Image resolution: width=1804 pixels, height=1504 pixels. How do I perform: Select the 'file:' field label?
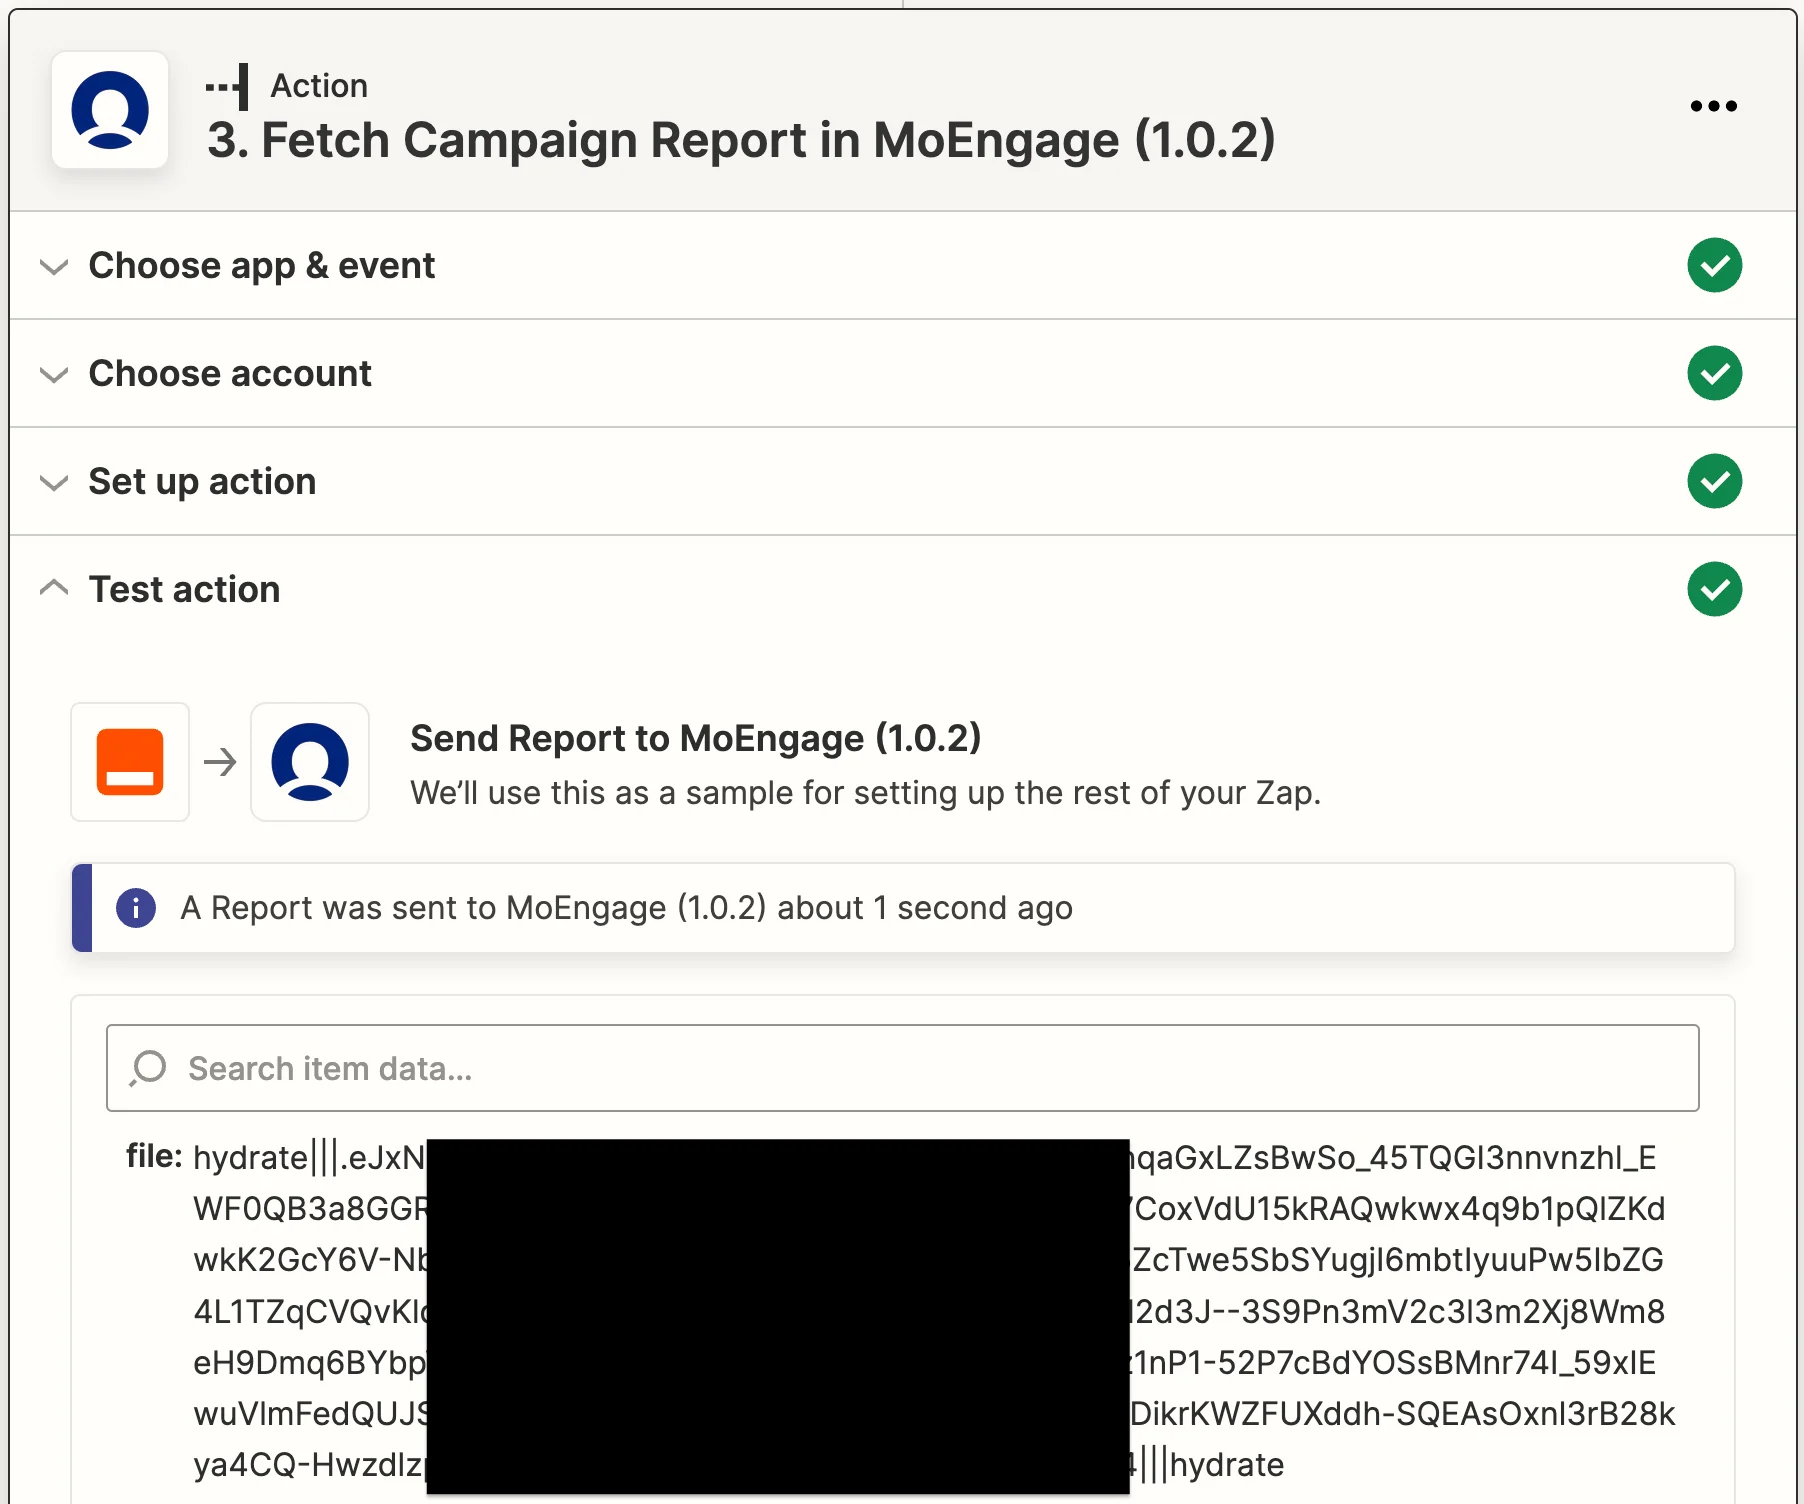point(154,1157)
